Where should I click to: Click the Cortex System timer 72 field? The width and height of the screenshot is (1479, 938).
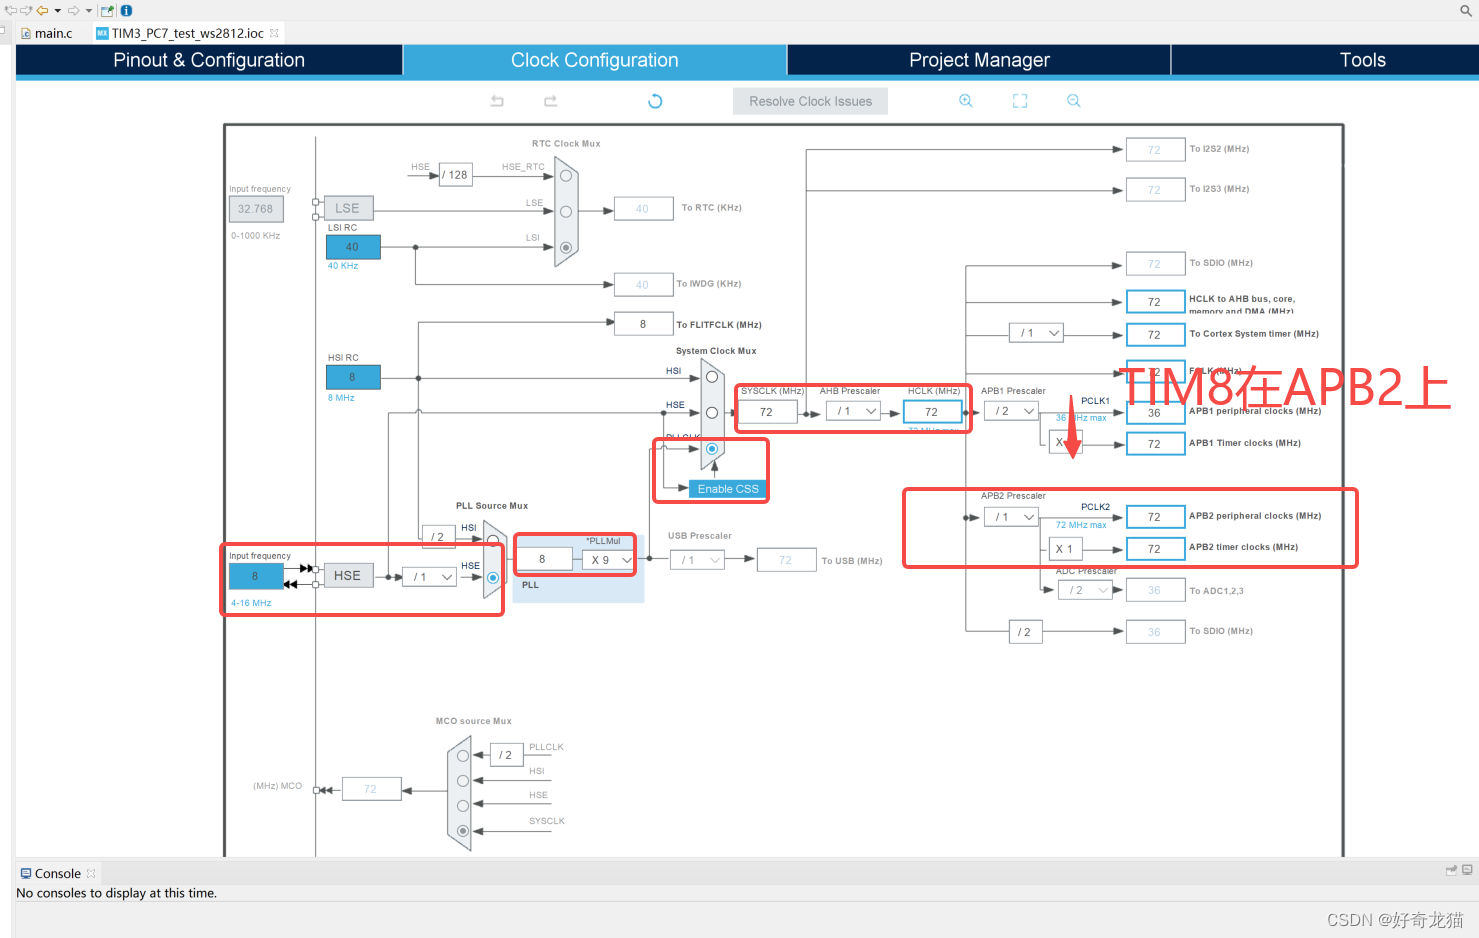coord(1155,335)
